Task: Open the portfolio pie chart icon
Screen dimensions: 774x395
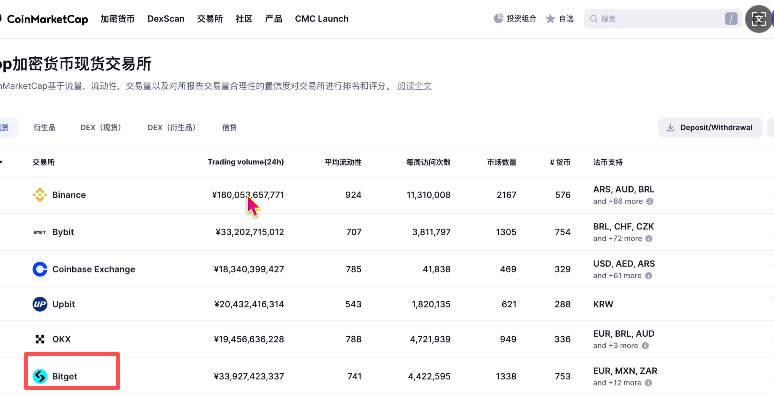Action: pos(498,19)
